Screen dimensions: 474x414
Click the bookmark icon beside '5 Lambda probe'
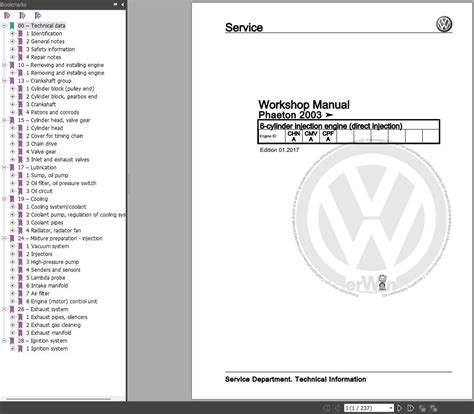coord(20,278)
